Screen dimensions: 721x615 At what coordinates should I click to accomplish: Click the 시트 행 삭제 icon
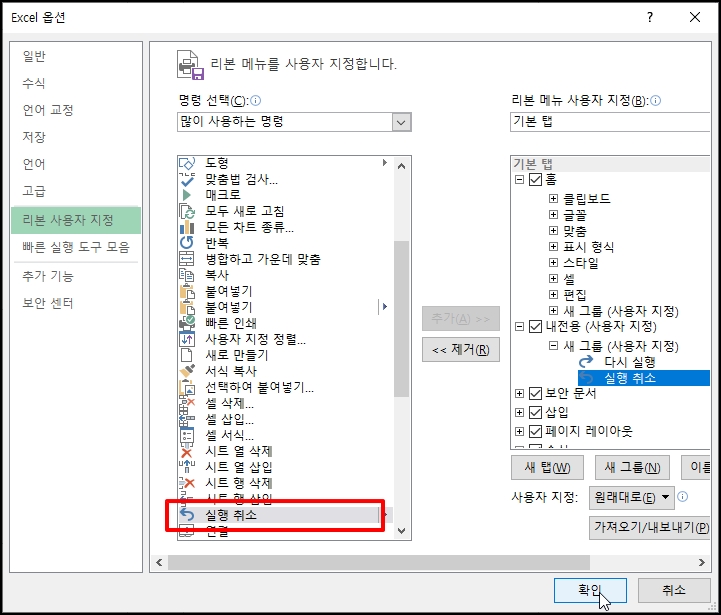click(187, 483)
